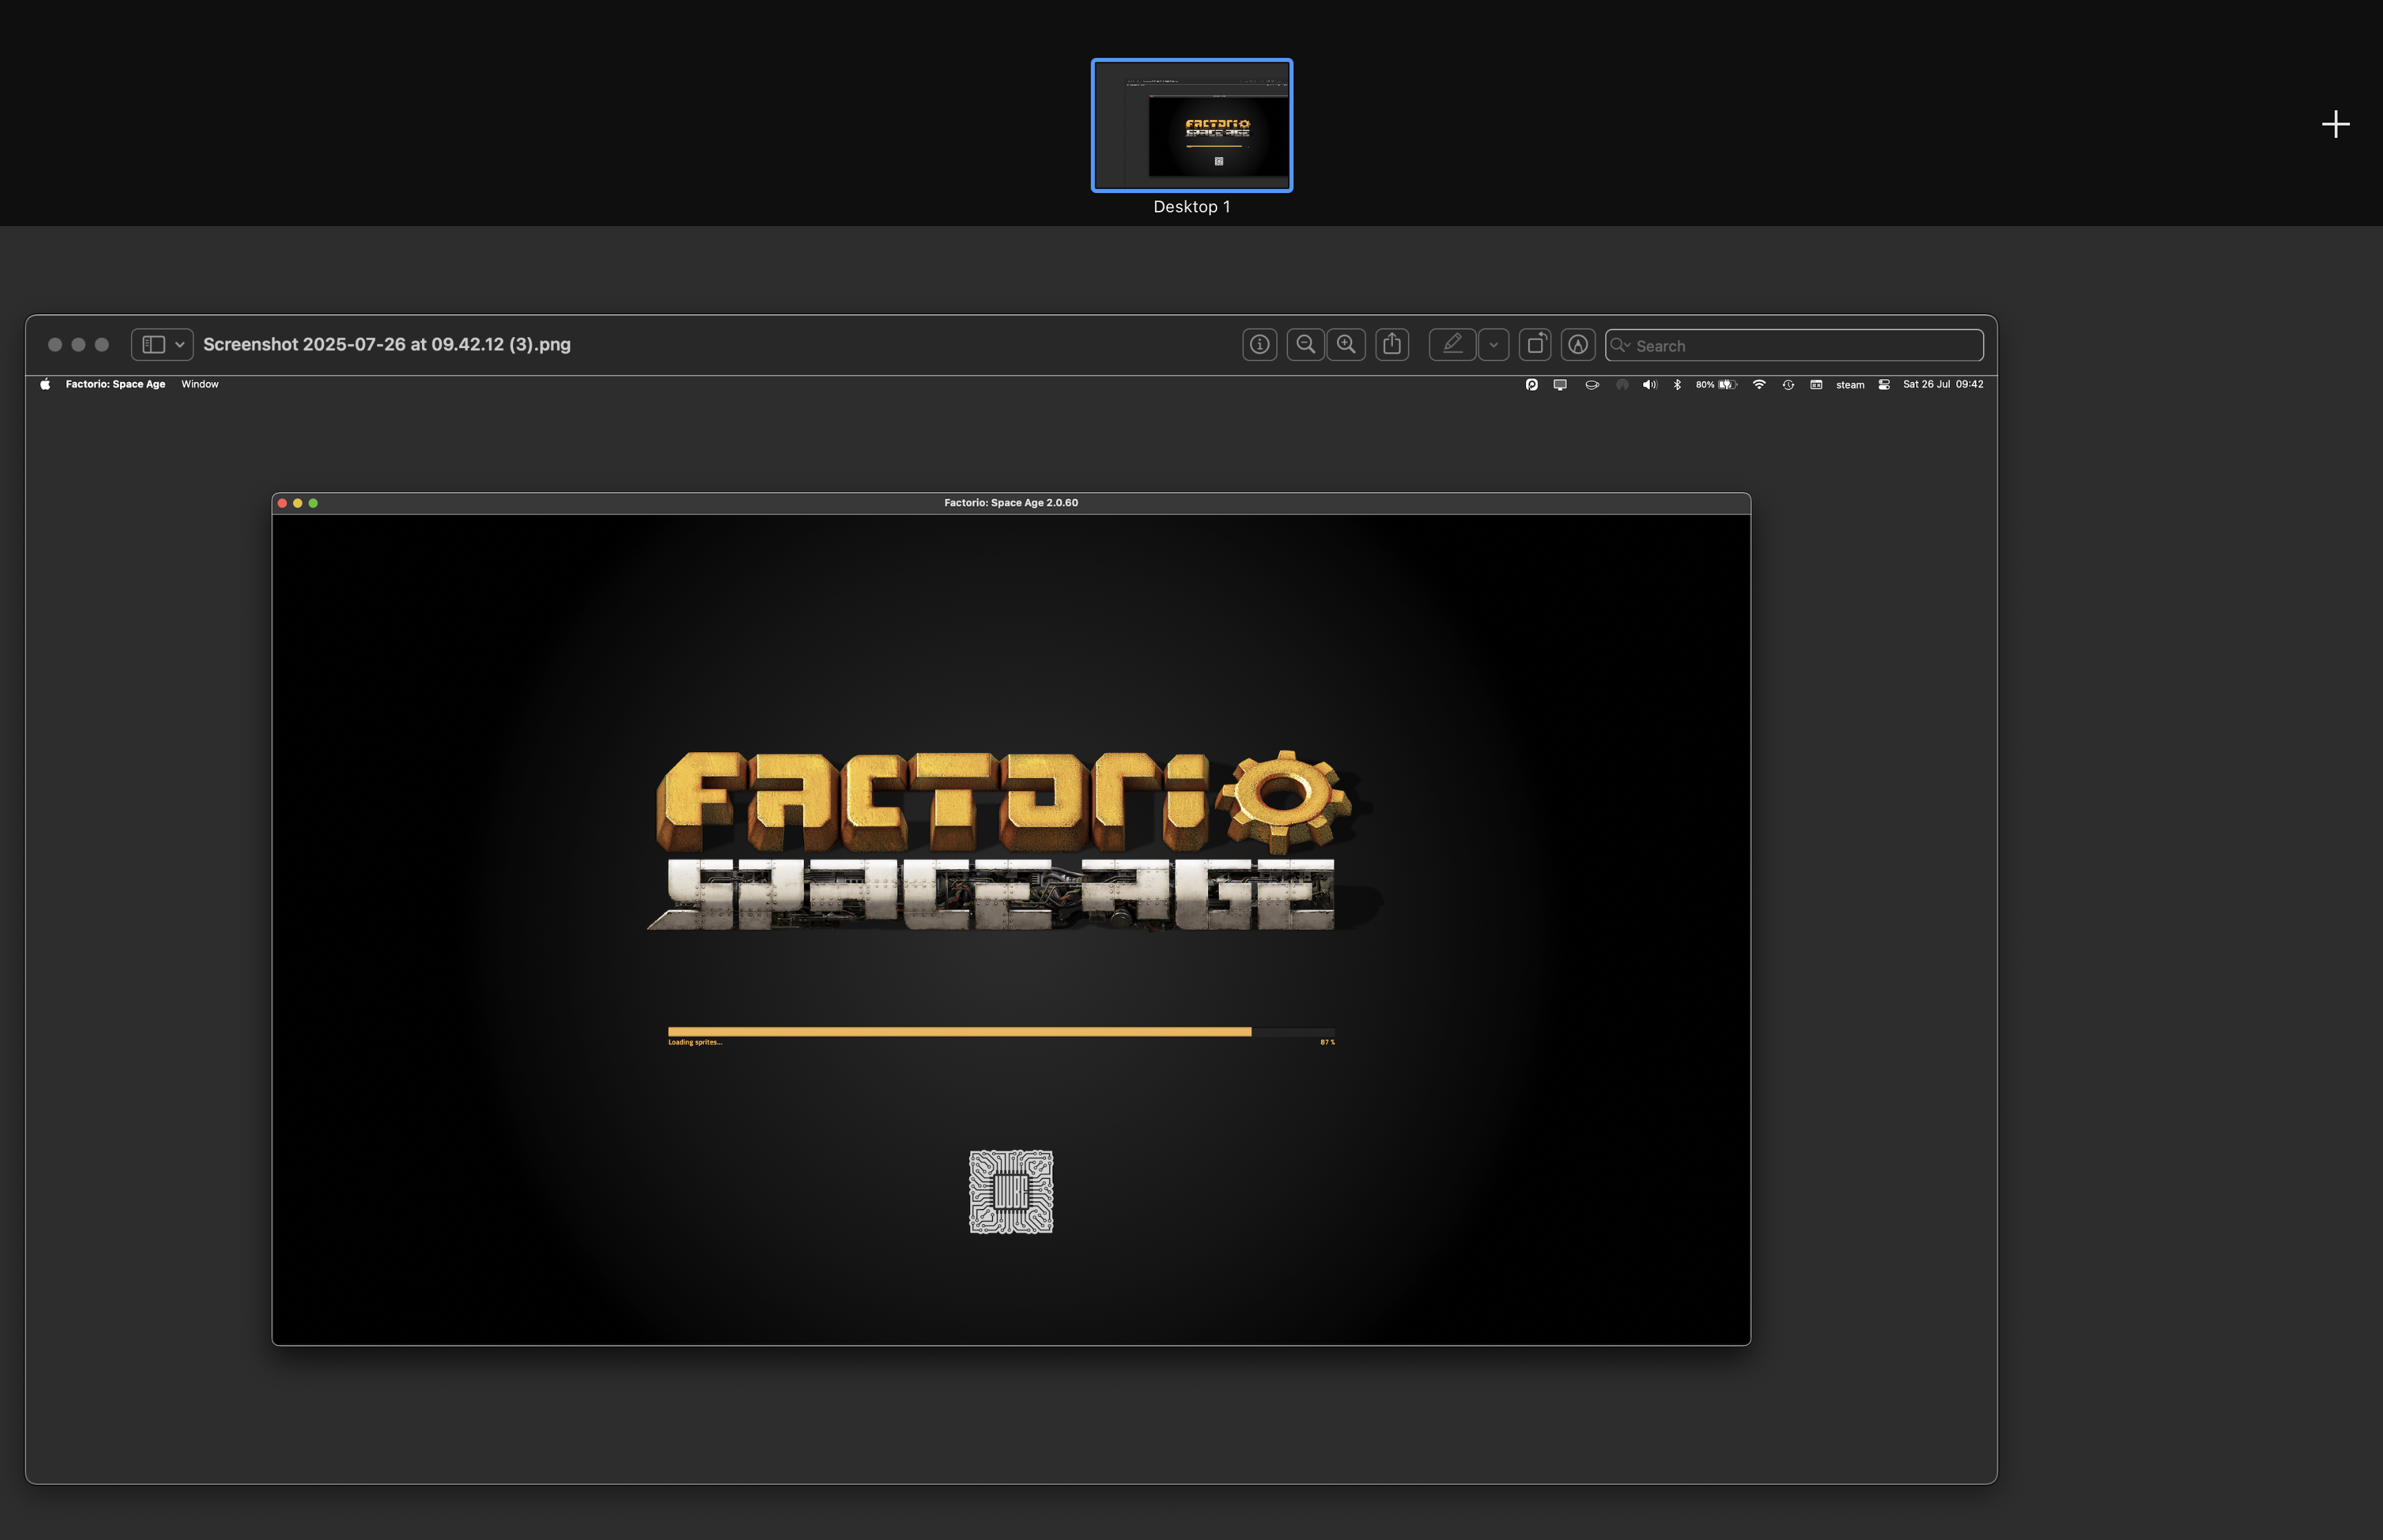Close the Preview window with first gray button
The height and width of the screenshot is (1540, 2383).
[55, 344]
